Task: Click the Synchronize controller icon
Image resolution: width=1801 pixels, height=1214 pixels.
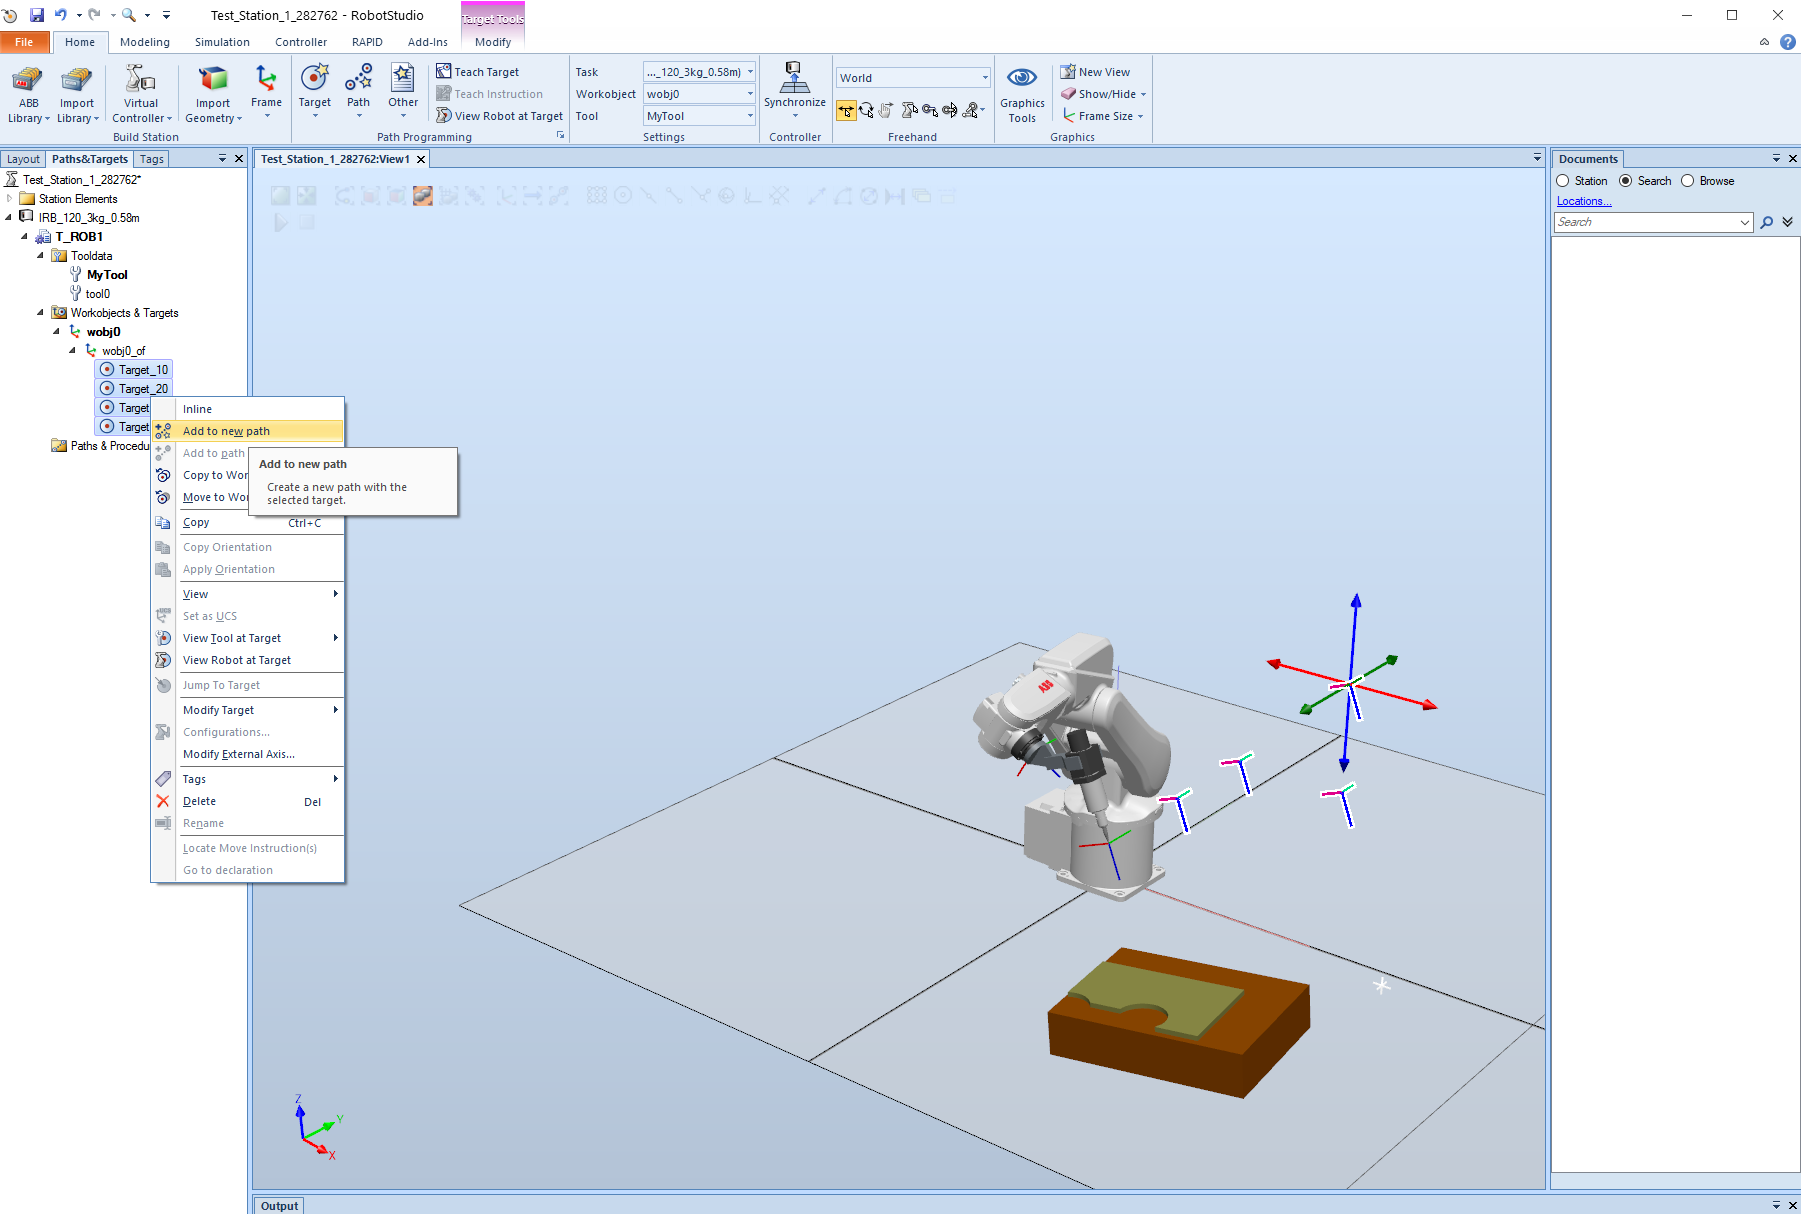Action: click(794, 78)
